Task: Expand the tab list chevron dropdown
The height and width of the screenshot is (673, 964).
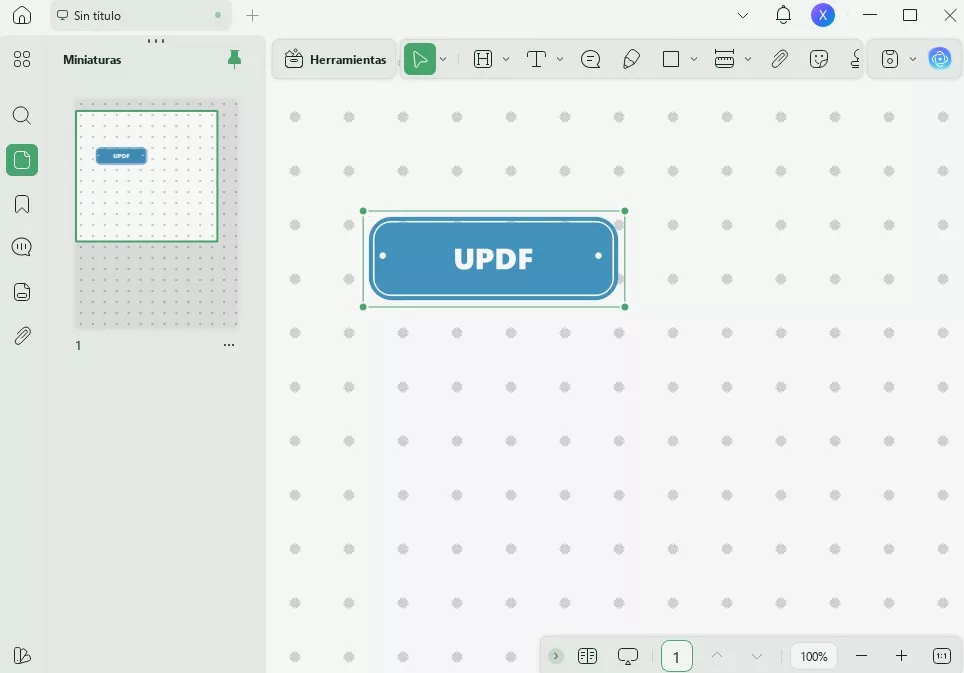Action: tap(743, 15)
